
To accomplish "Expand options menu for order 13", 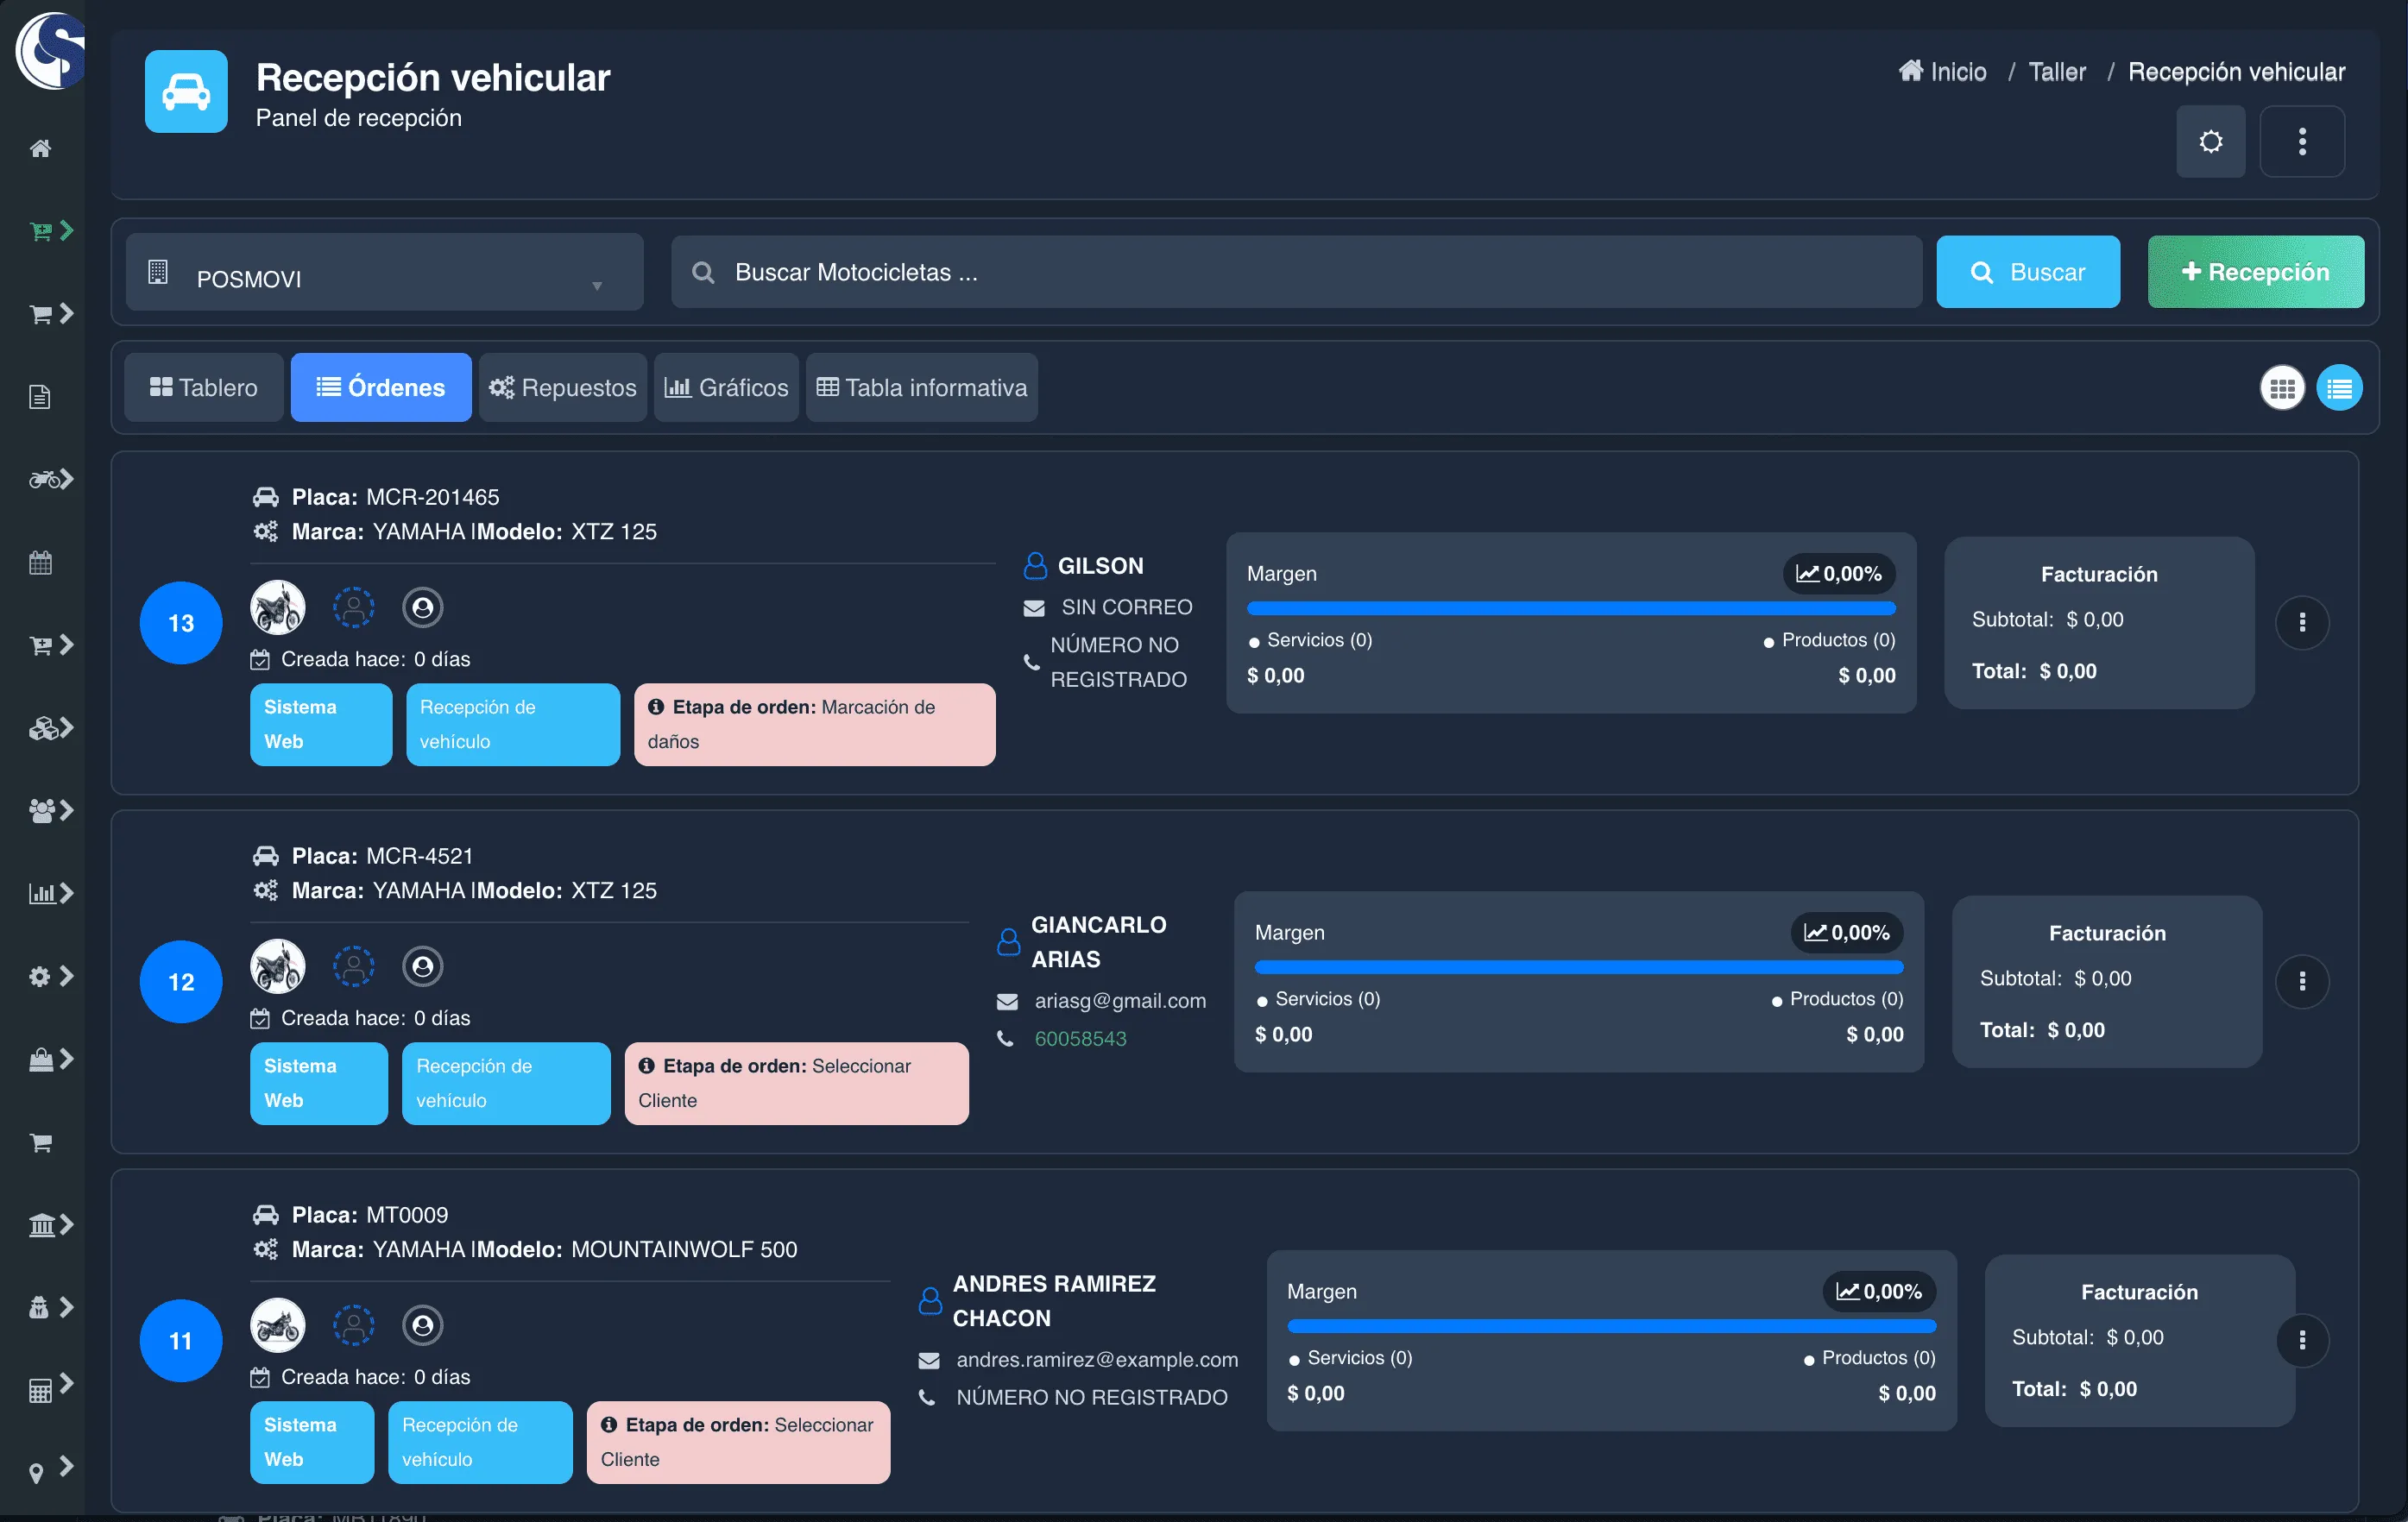I will click(2301, 623).
